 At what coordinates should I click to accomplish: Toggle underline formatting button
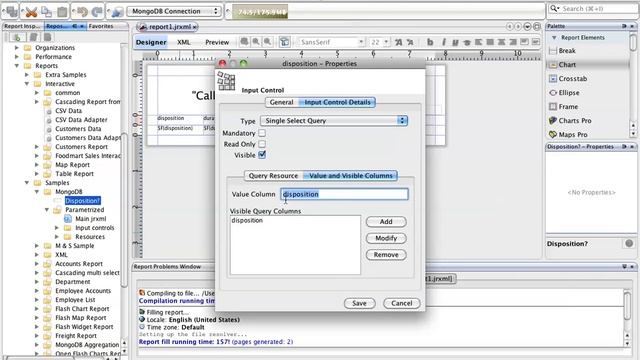click(455, 42)
